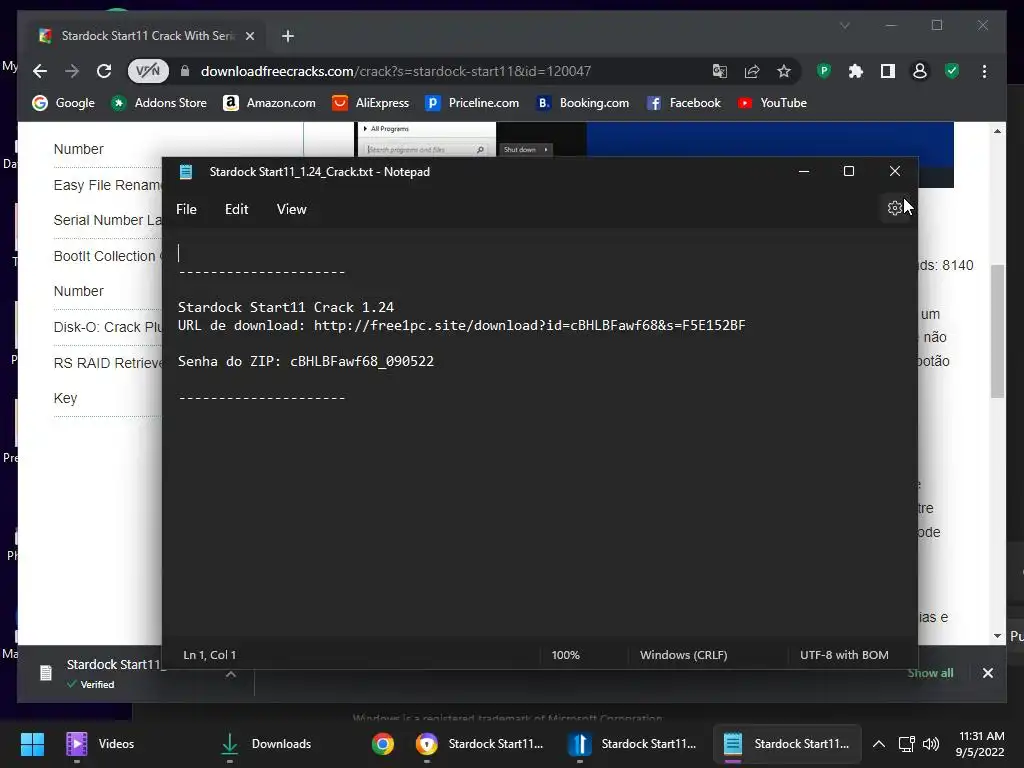Click the Senha do ZIP line
Viewport: 1024px width, 768px height.
(306, 361)
